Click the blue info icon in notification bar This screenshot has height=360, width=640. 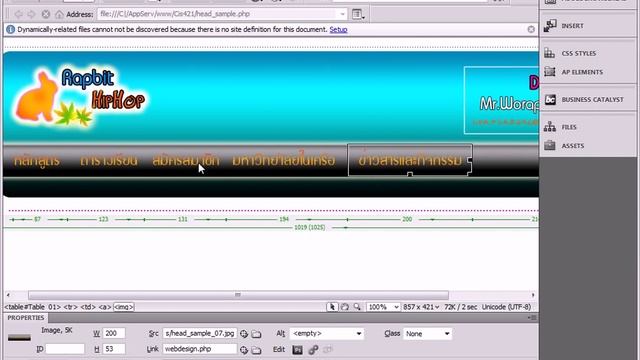click(x=11, y=29)
